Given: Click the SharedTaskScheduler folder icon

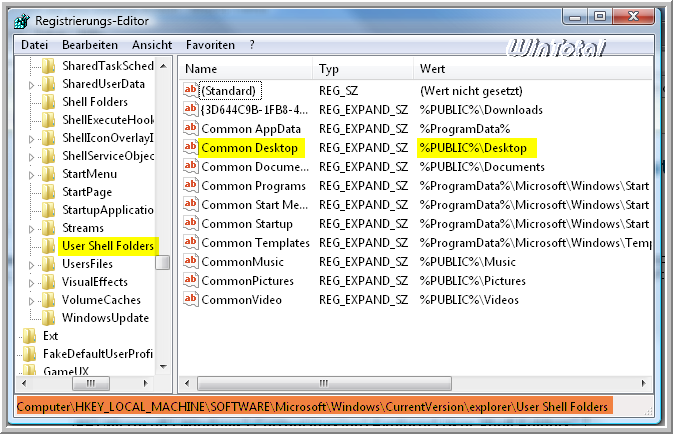Looking at the screenshot, I should click(49, 66).
